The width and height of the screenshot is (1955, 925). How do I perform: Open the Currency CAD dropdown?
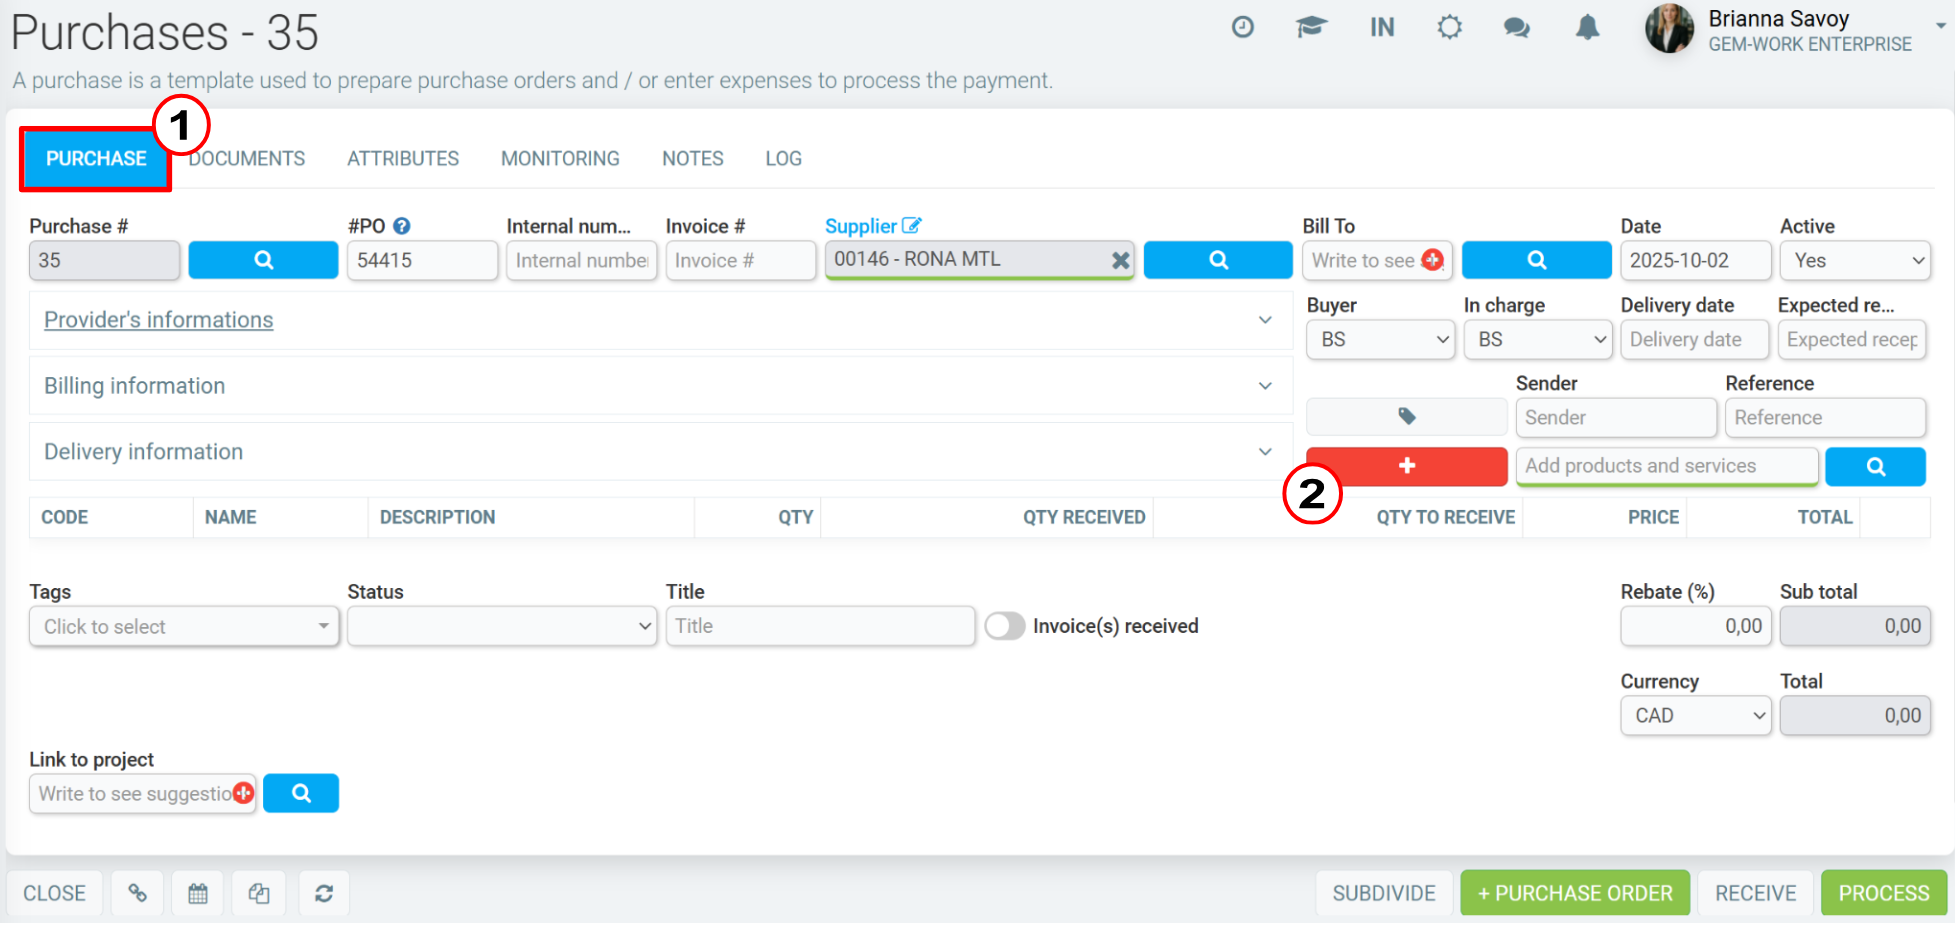[1696, 715]
